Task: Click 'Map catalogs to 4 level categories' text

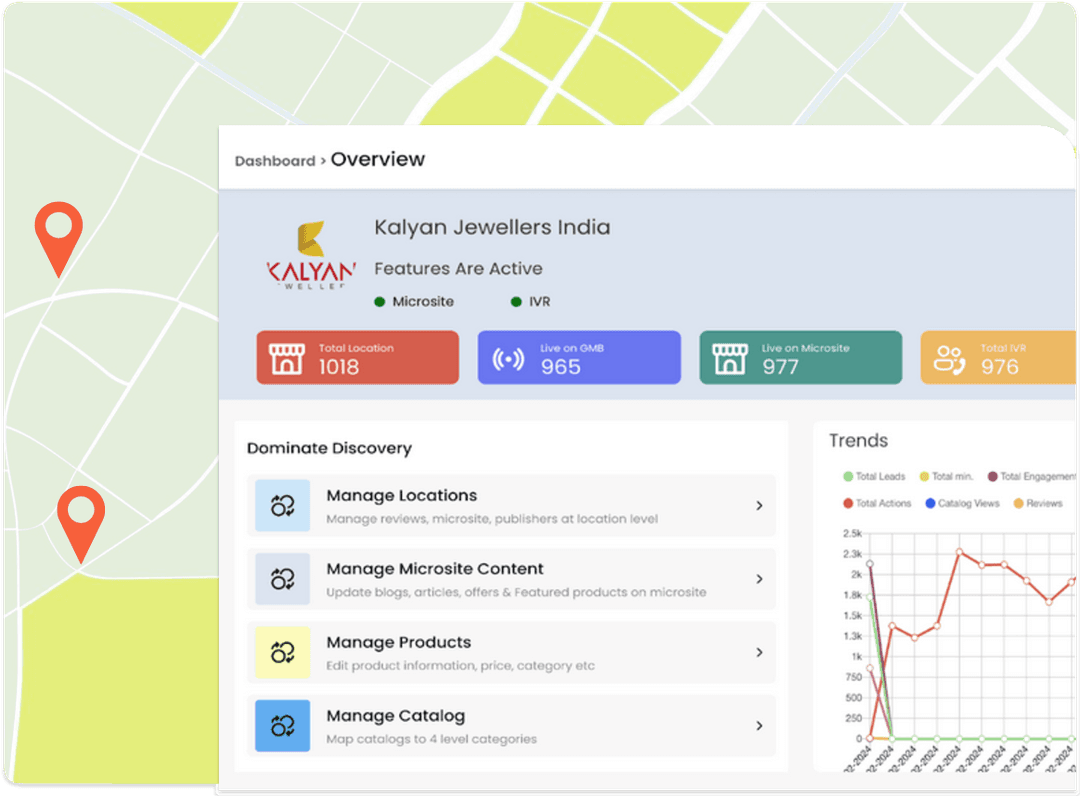Action: [431, 740]
